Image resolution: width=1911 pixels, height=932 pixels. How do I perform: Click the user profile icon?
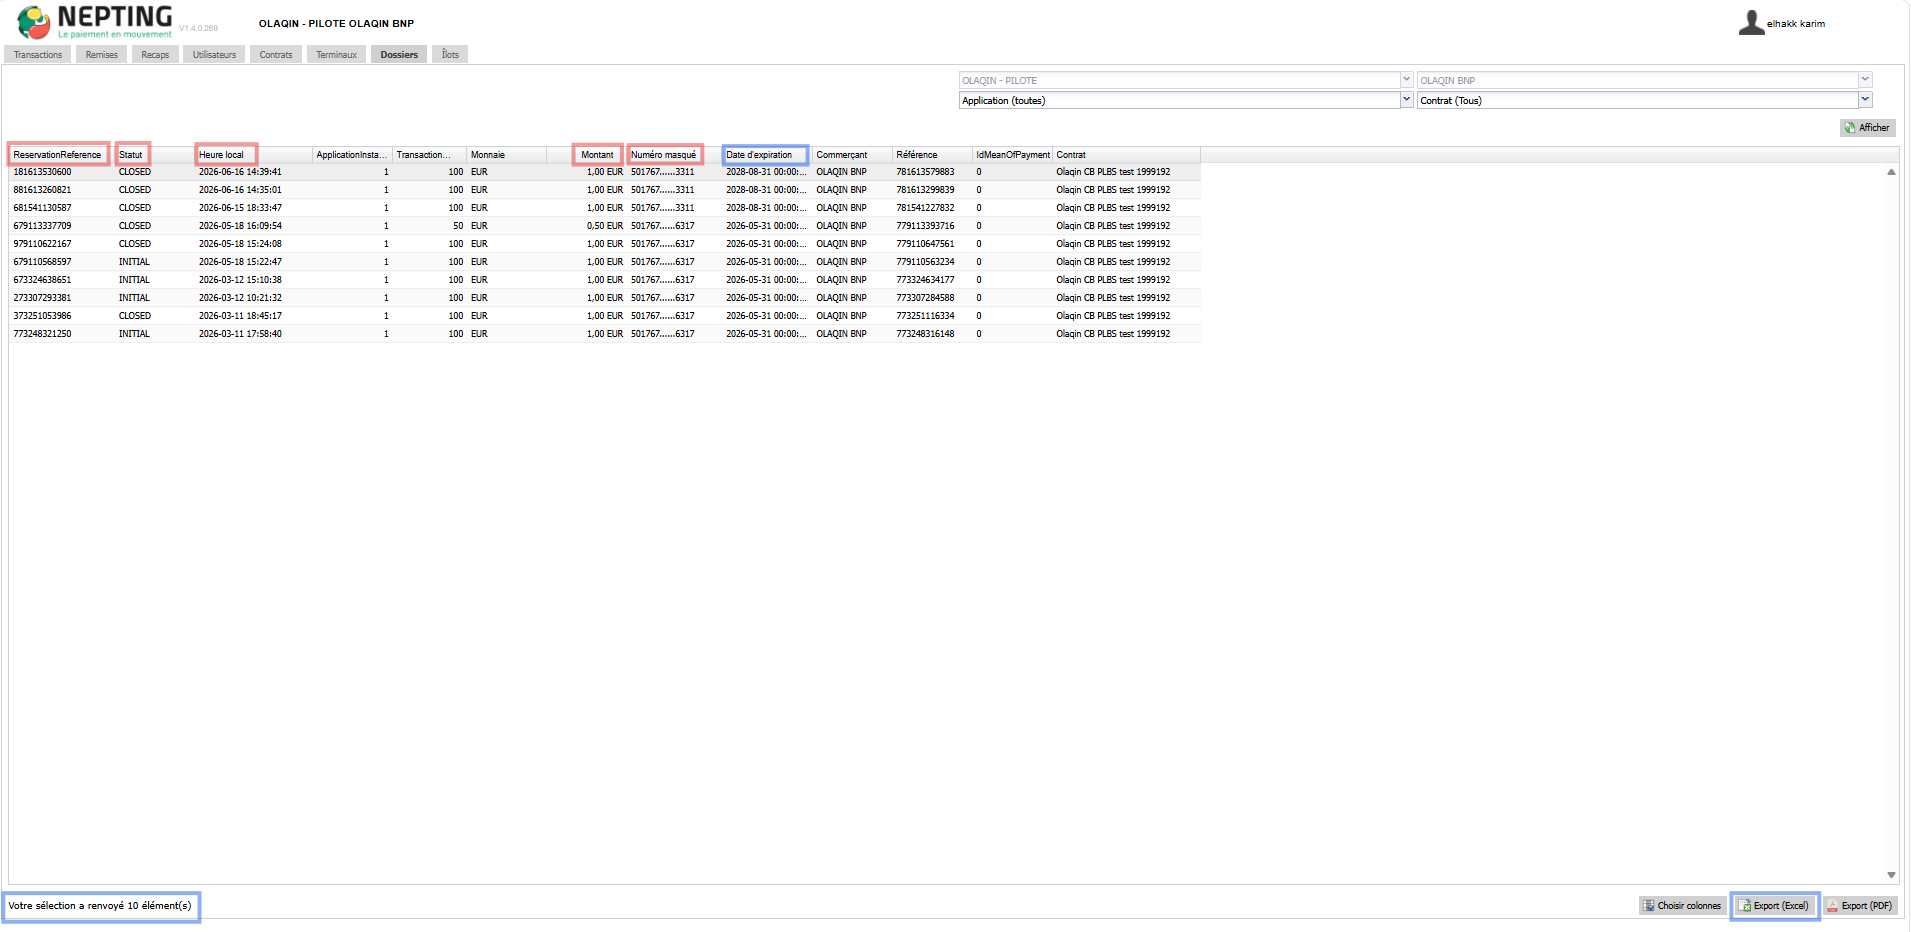[1751, 23]
